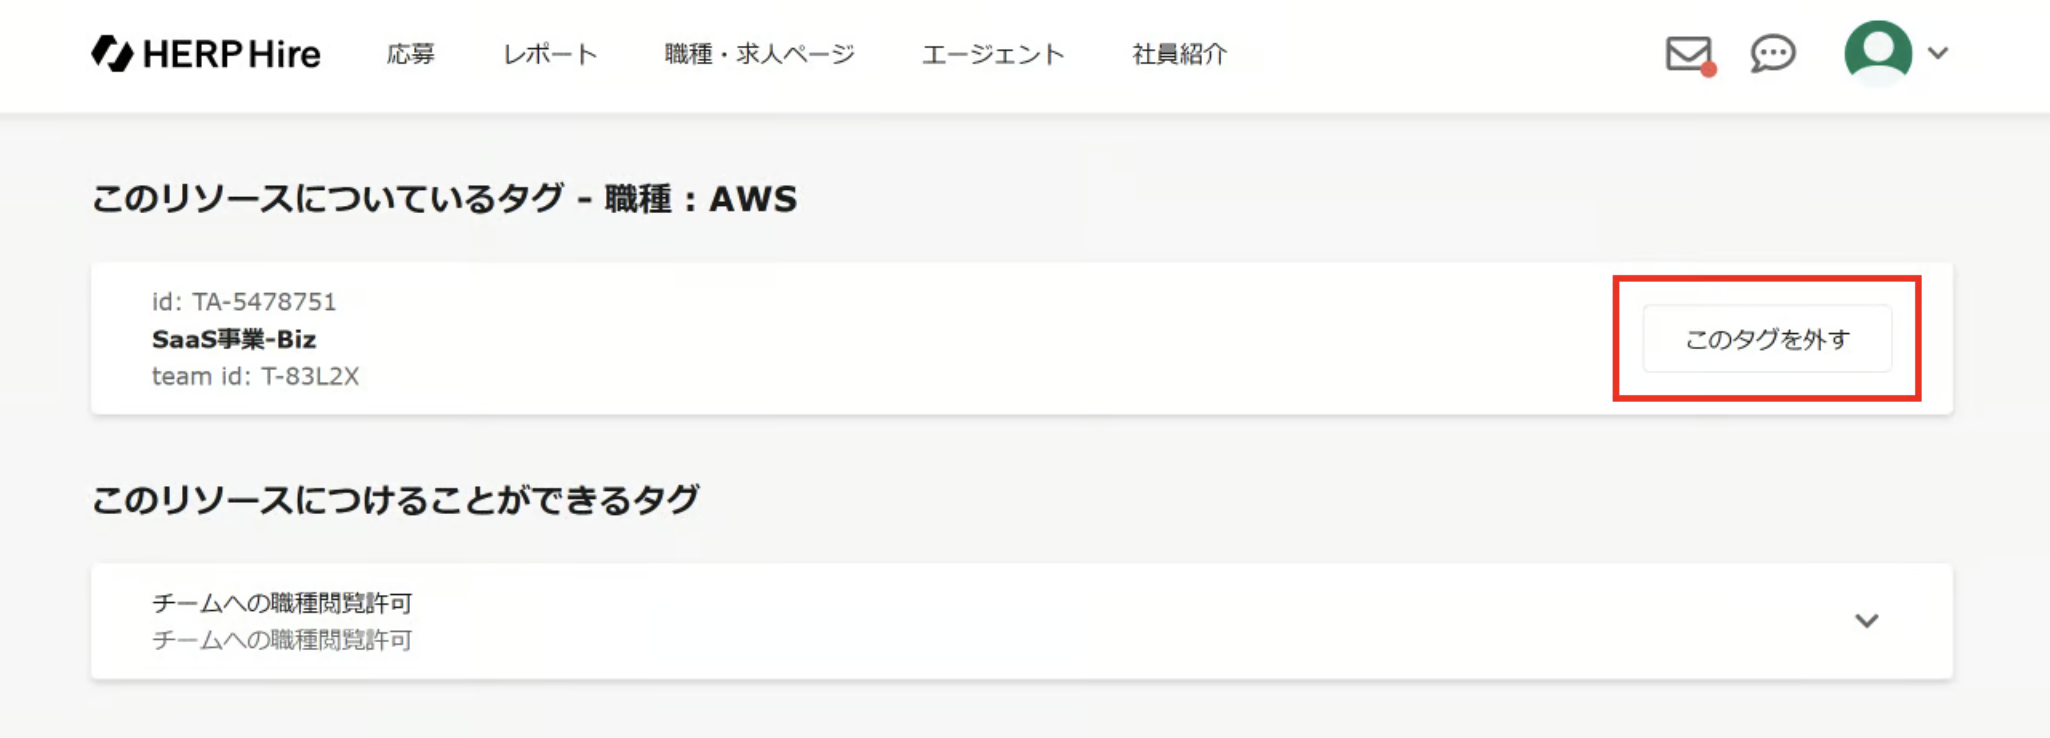Go to the レポート page
Viewport: 2050px width, 738px height.
pyautogui.click(x=550, y=54)
